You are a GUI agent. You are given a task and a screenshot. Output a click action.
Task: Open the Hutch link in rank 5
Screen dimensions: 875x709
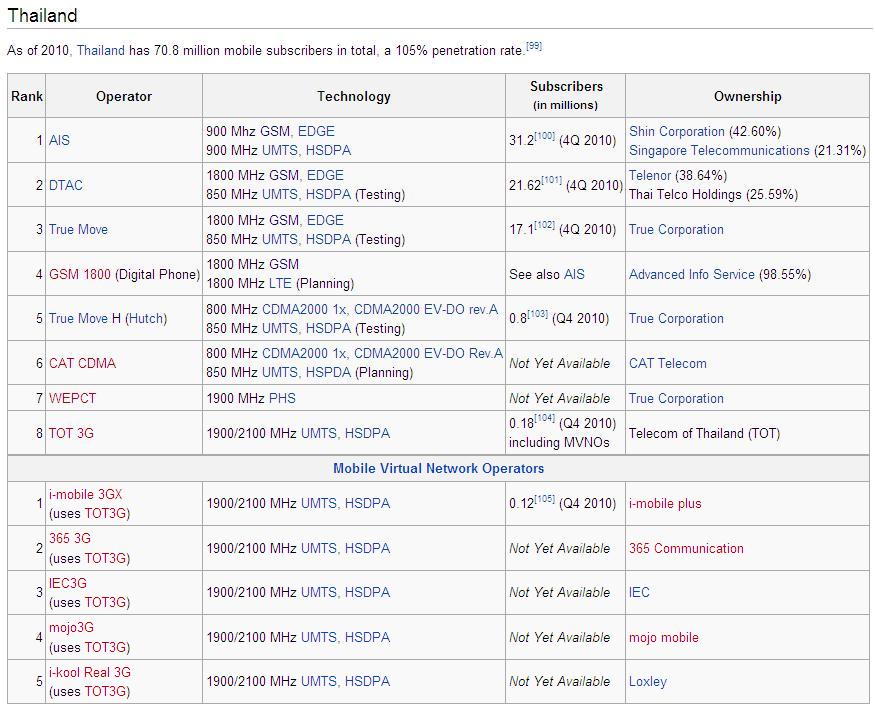coord(146,319)
